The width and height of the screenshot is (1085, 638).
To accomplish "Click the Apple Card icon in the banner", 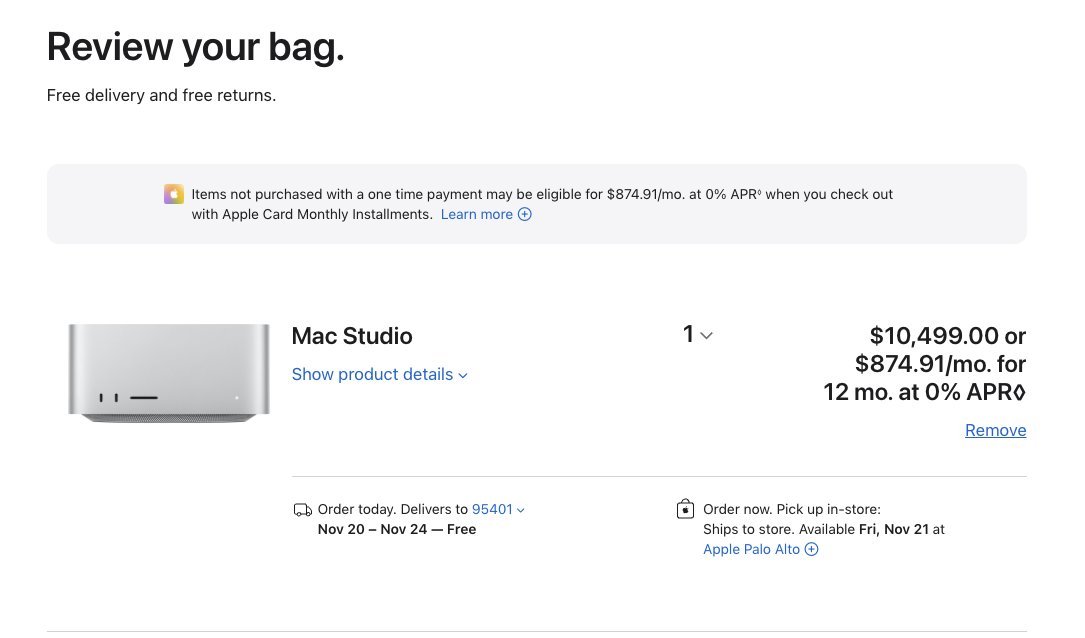I will tap(174, 194).
